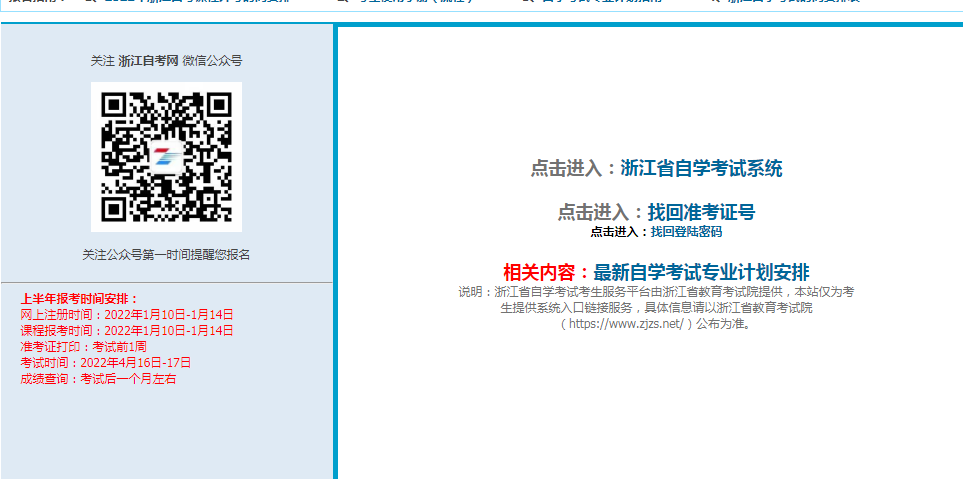Viewport: 963px width, 479px height.
Task: Click the 关注公众号第一时间提醒您报名 caption
Action: [x=166, y=255]
